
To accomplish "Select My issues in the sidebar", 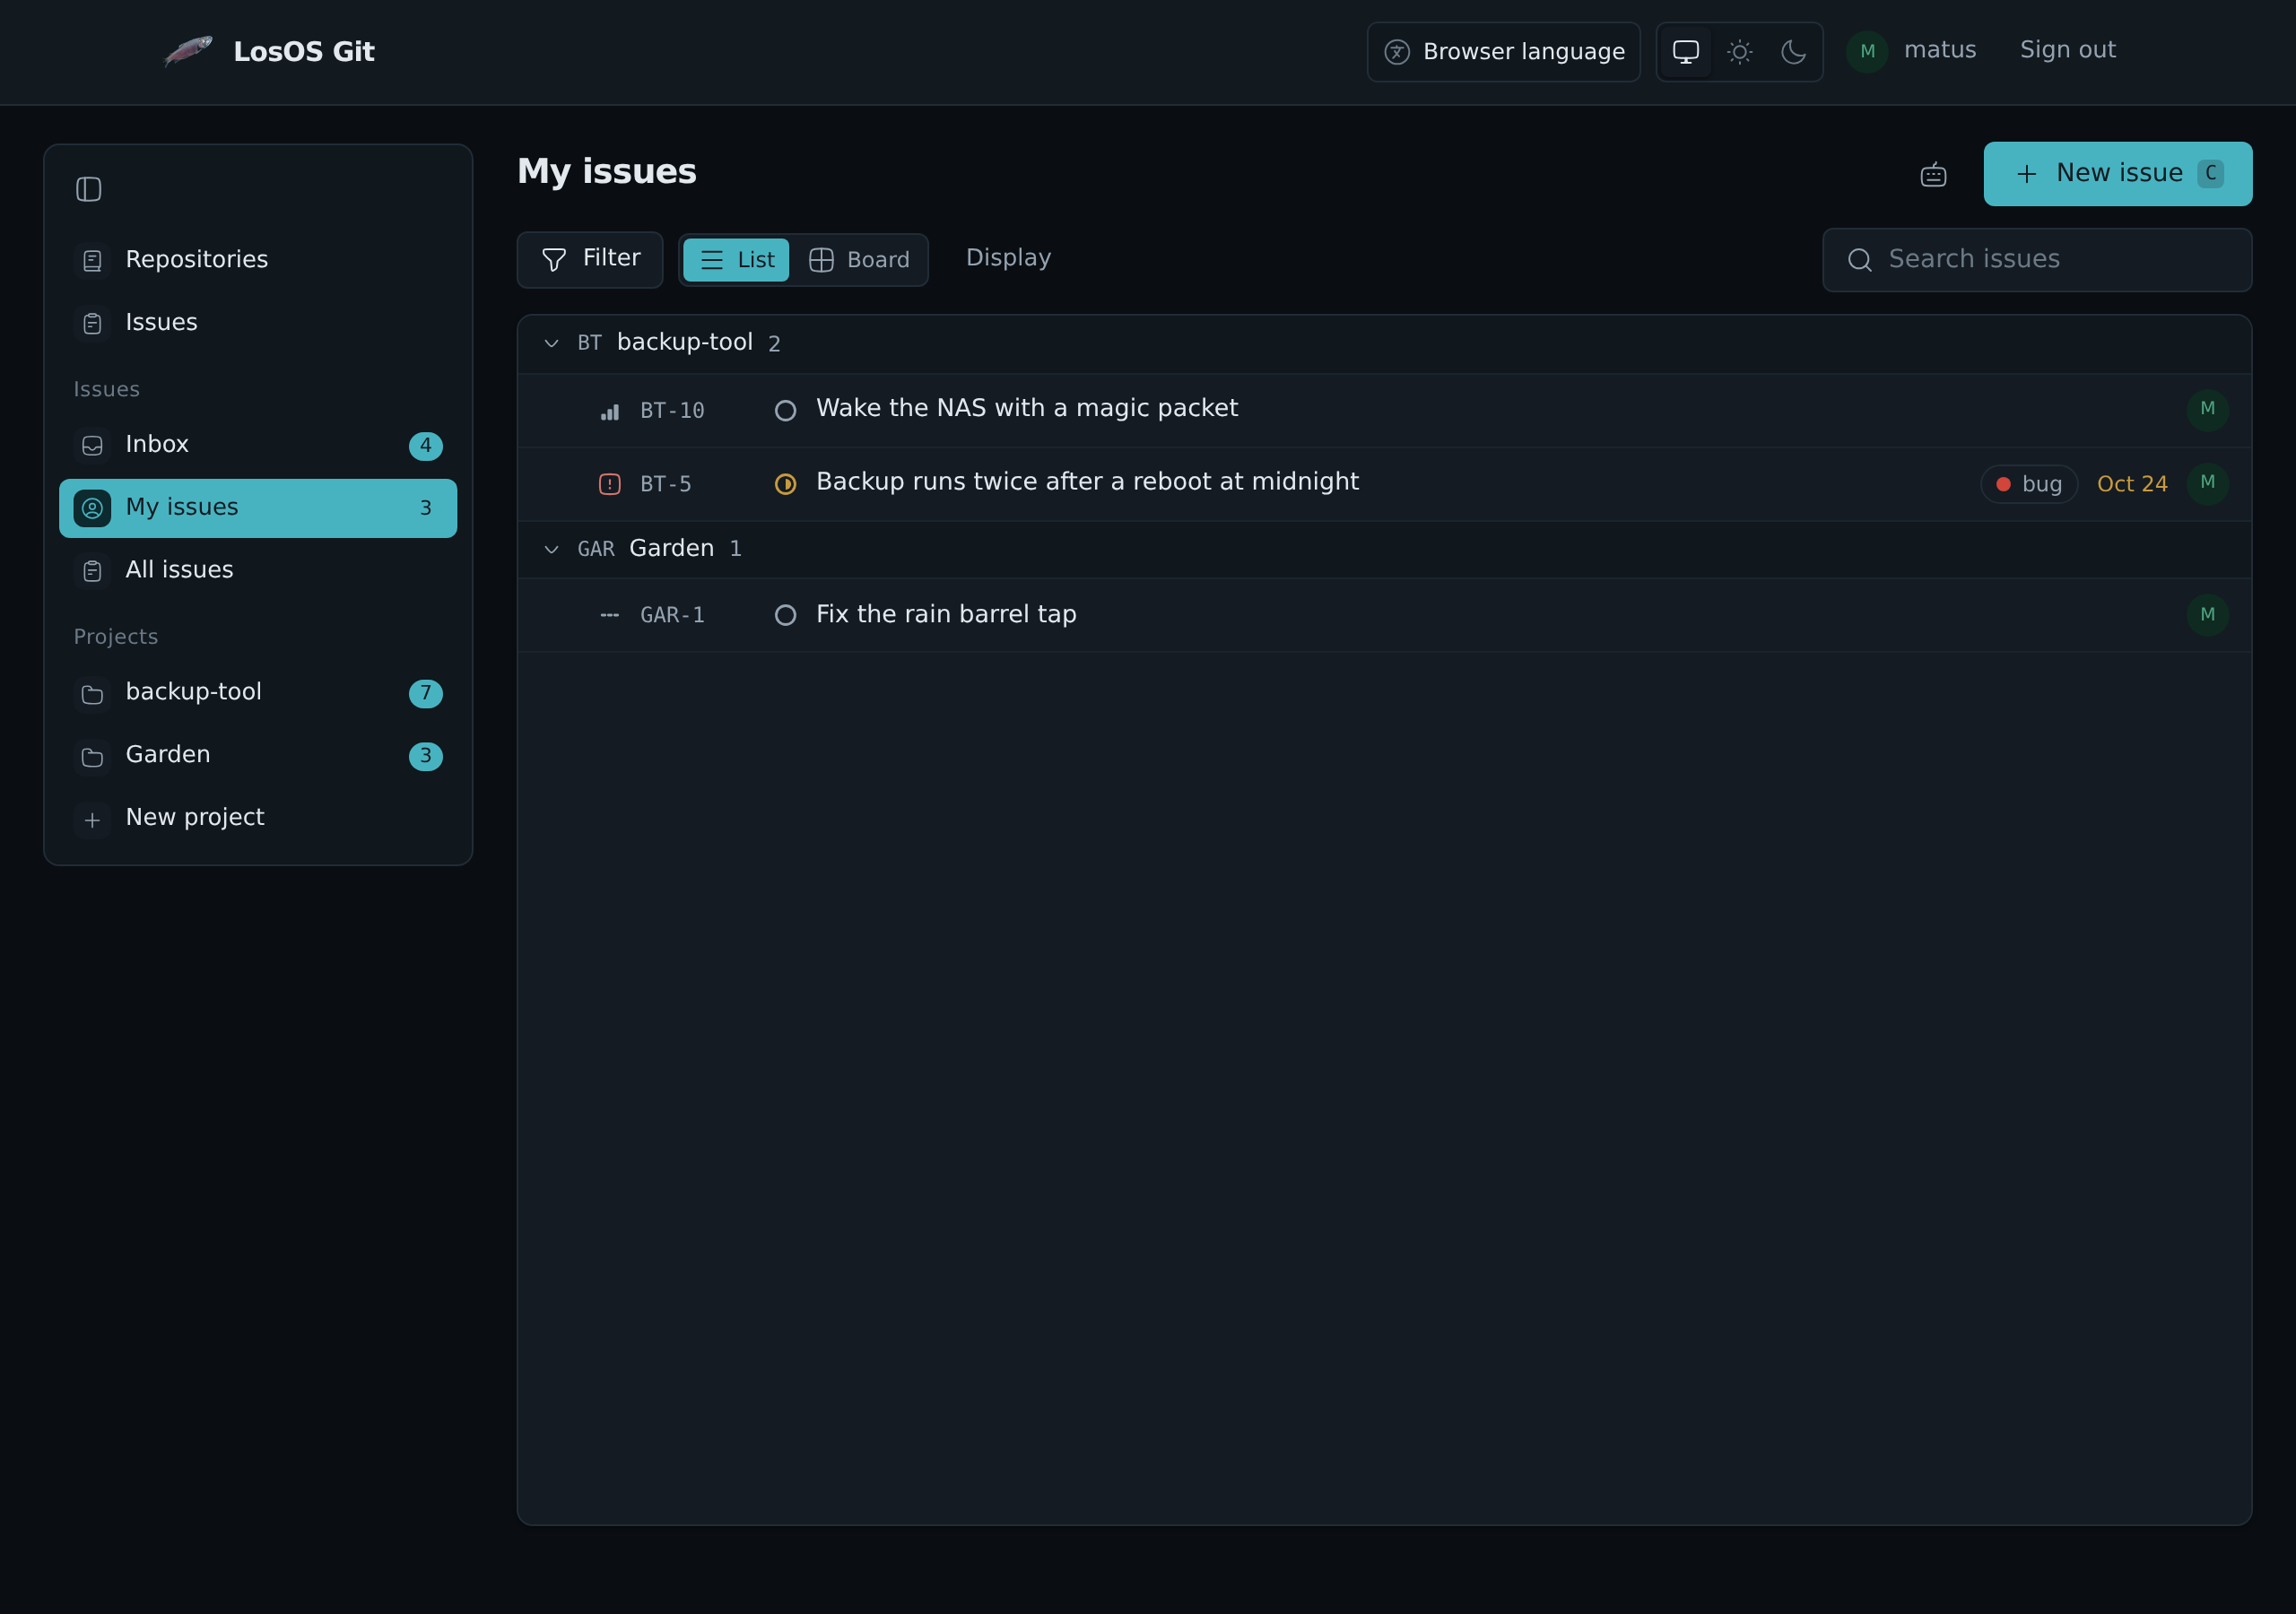I will point(258,508).
